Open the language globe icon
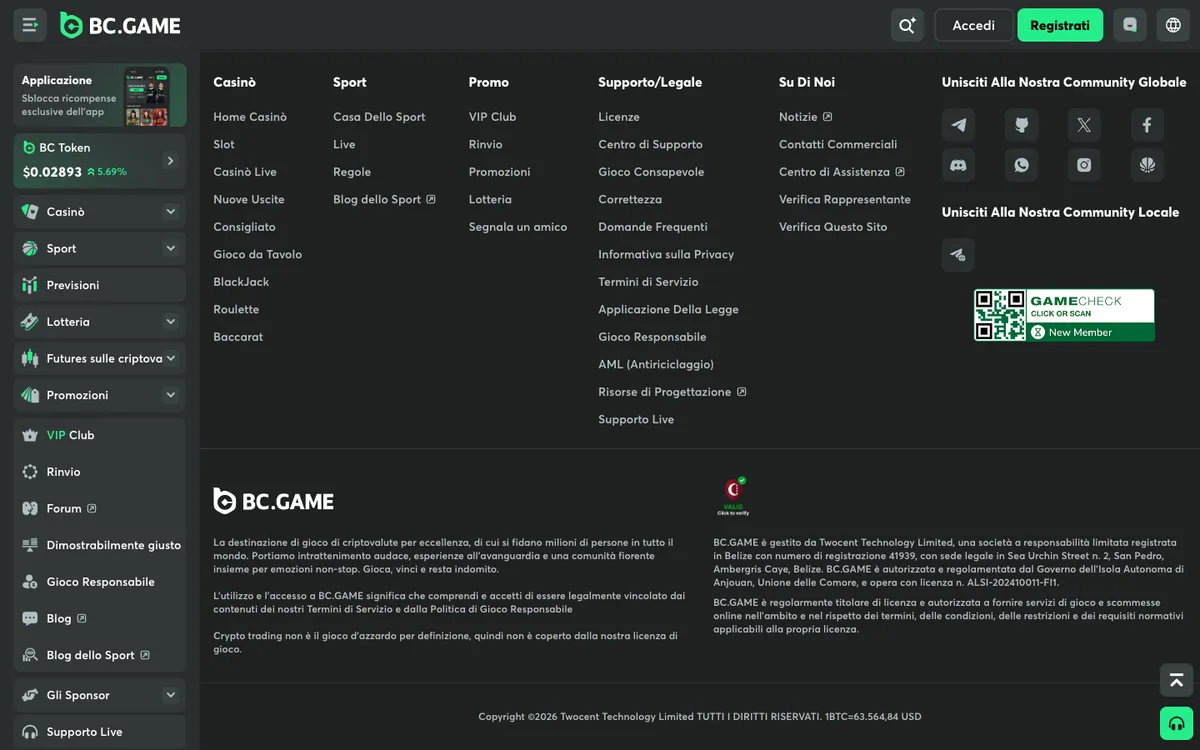This screenshot has width=1200, height=750. coord(1174,25)
